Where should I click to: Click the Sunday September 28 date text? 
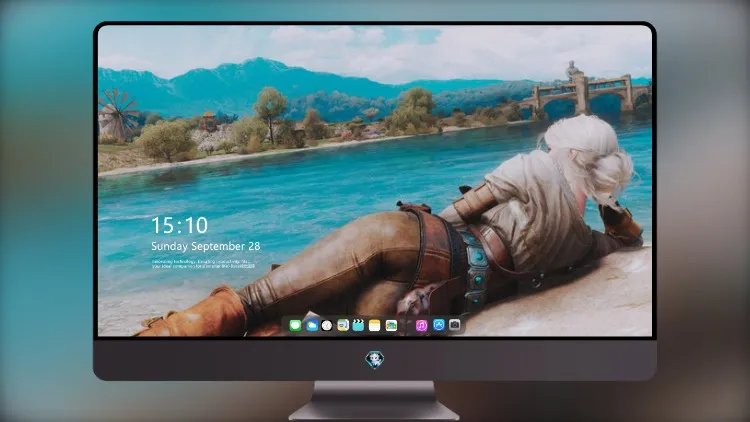click(x=206, y=246)
